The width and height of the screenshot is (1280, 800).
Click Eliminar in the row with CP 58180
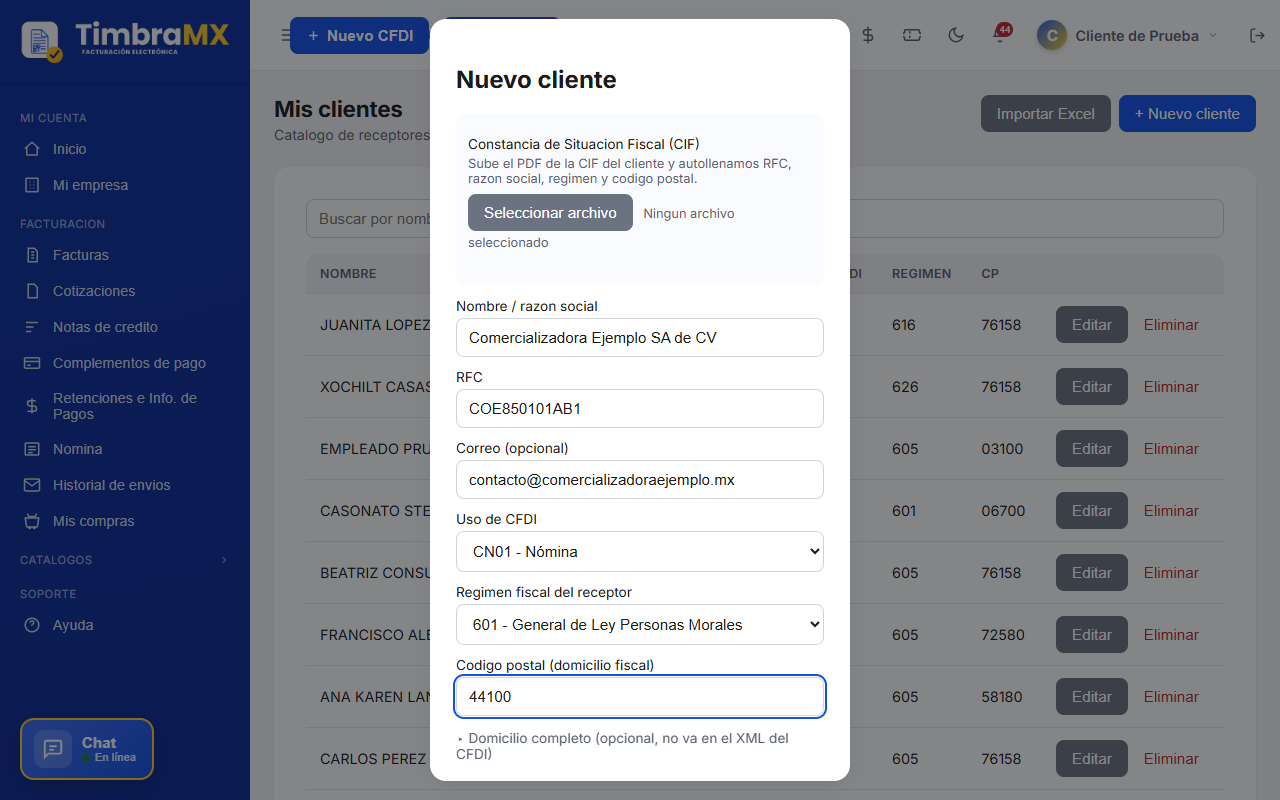tap(1171, 697)
